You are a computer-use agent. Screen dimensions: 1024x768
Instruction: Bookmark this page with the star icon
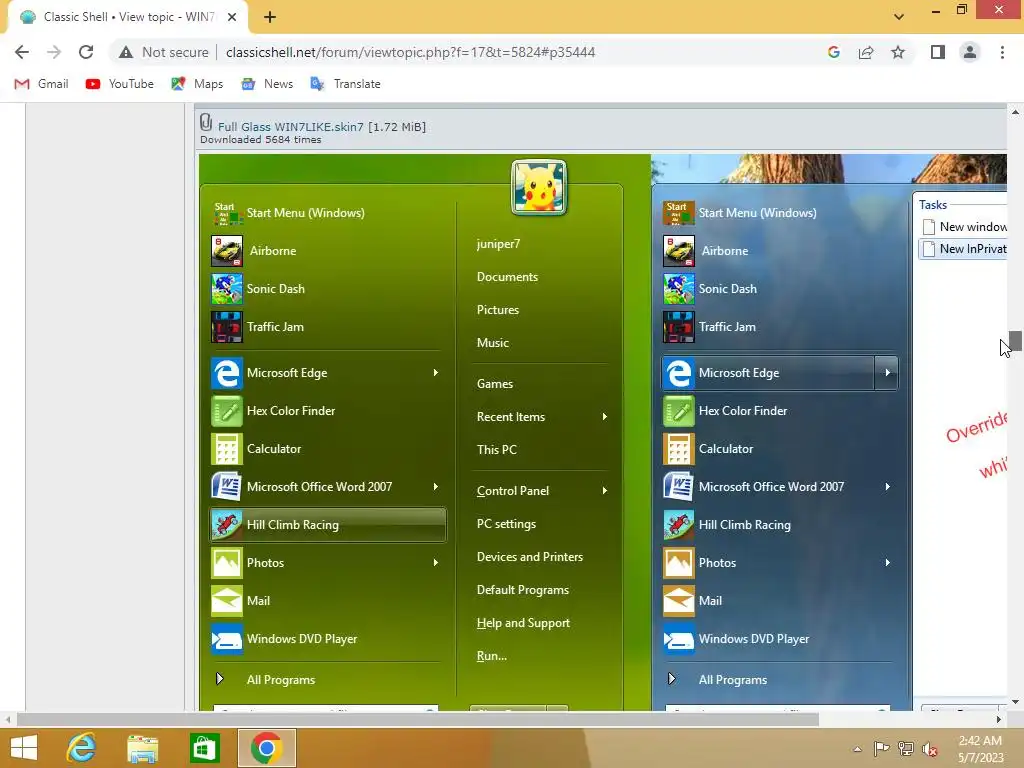pyautogui.click(x=898, y=52)
